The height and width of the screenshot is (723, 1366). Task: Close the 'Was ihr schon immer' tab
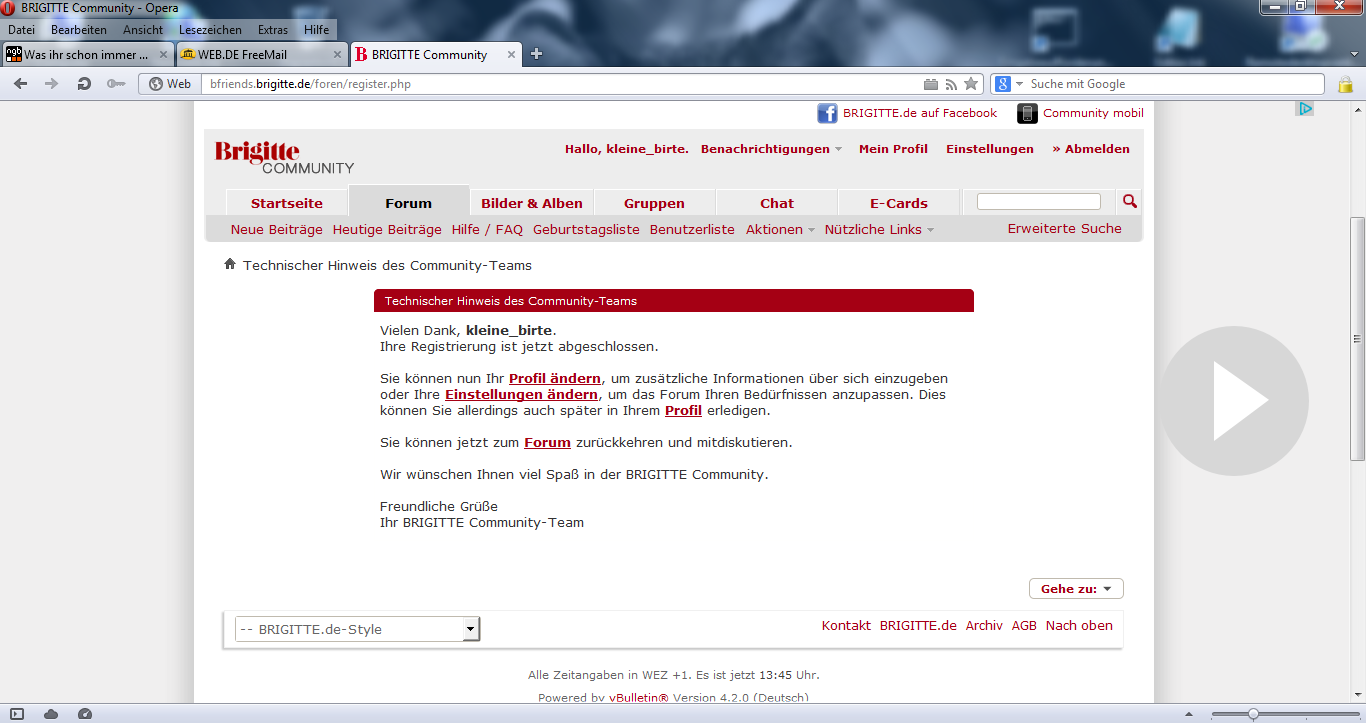pos(164,54)
